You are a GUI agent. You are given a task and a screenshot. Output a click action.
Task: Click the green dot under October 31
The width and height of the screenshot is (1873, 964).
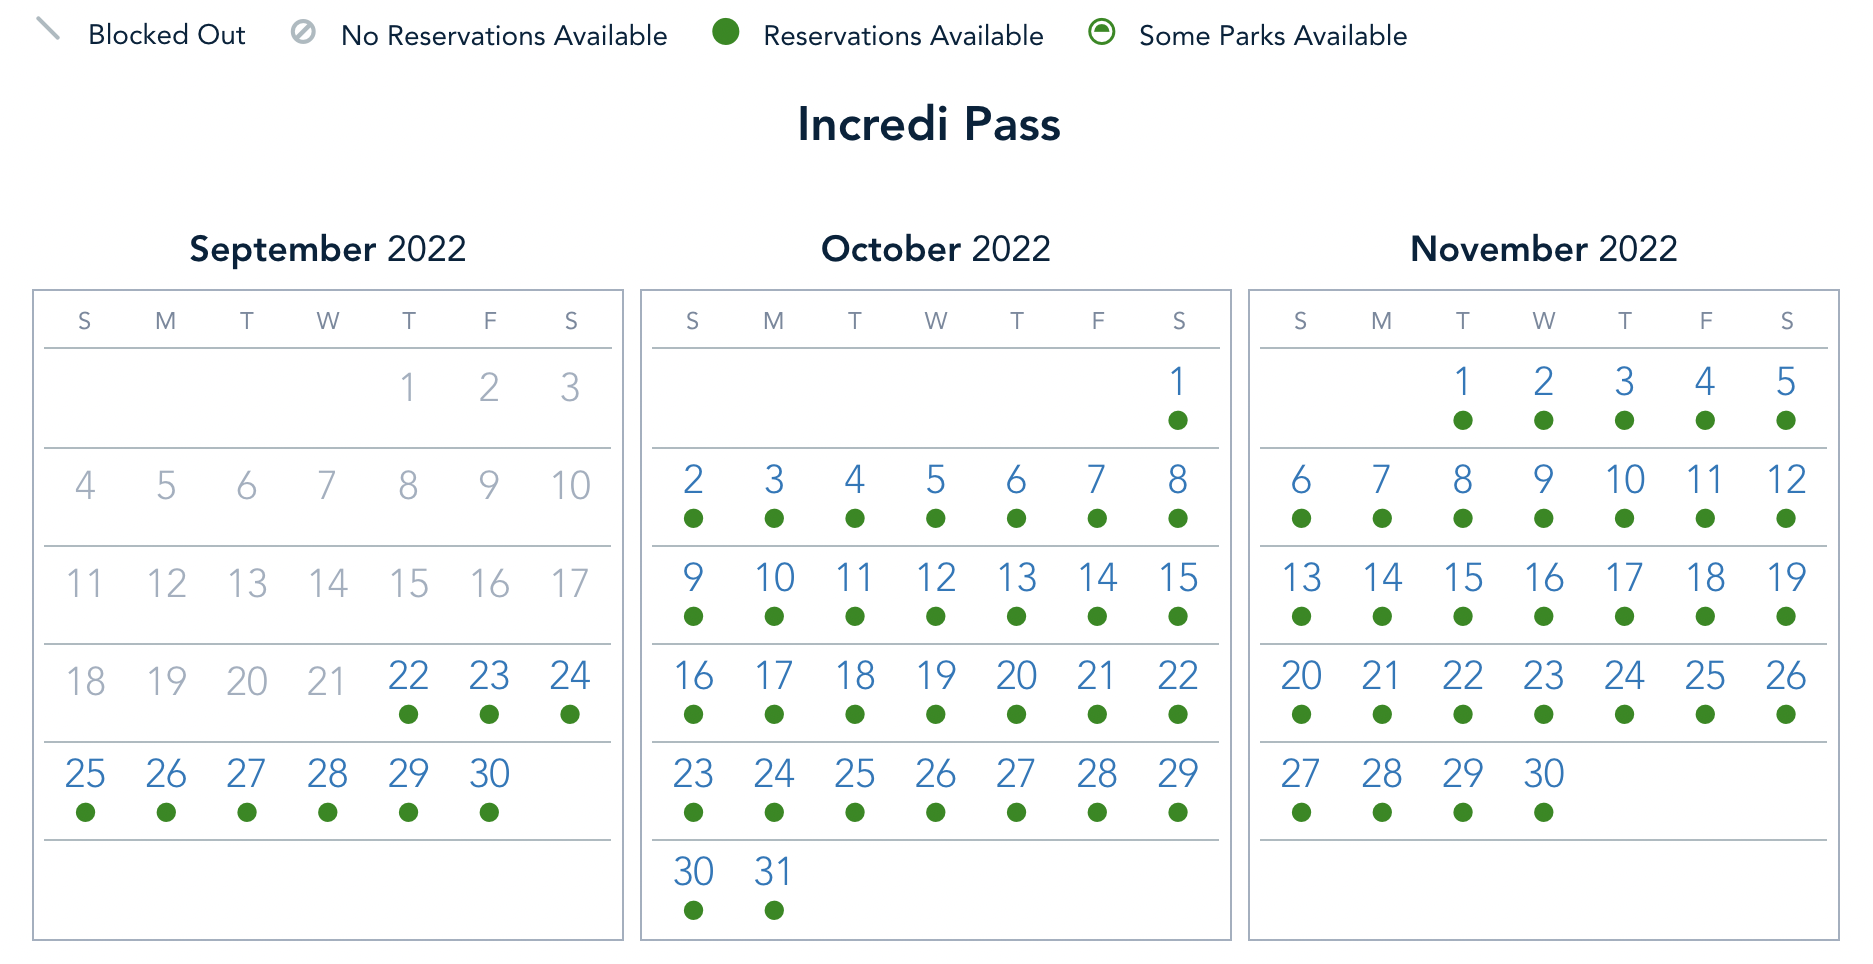tap(774, 910)
